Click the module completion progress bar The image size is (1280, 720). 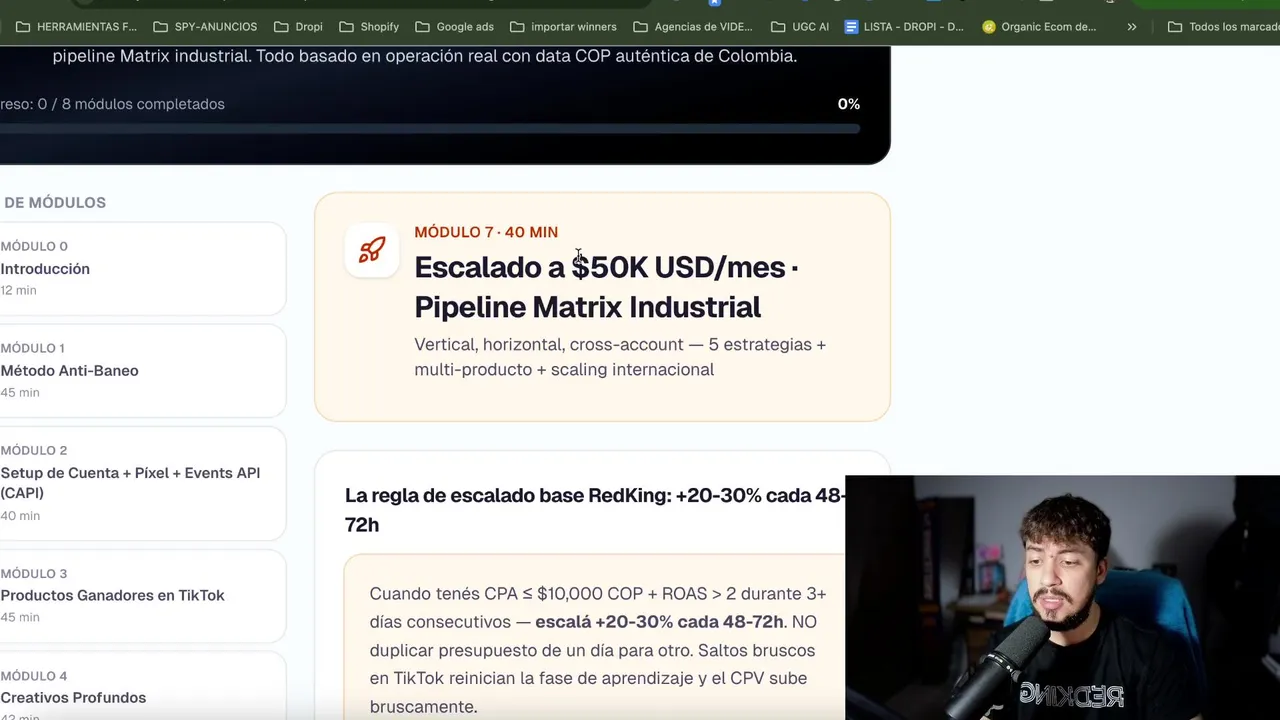point(430,129)
